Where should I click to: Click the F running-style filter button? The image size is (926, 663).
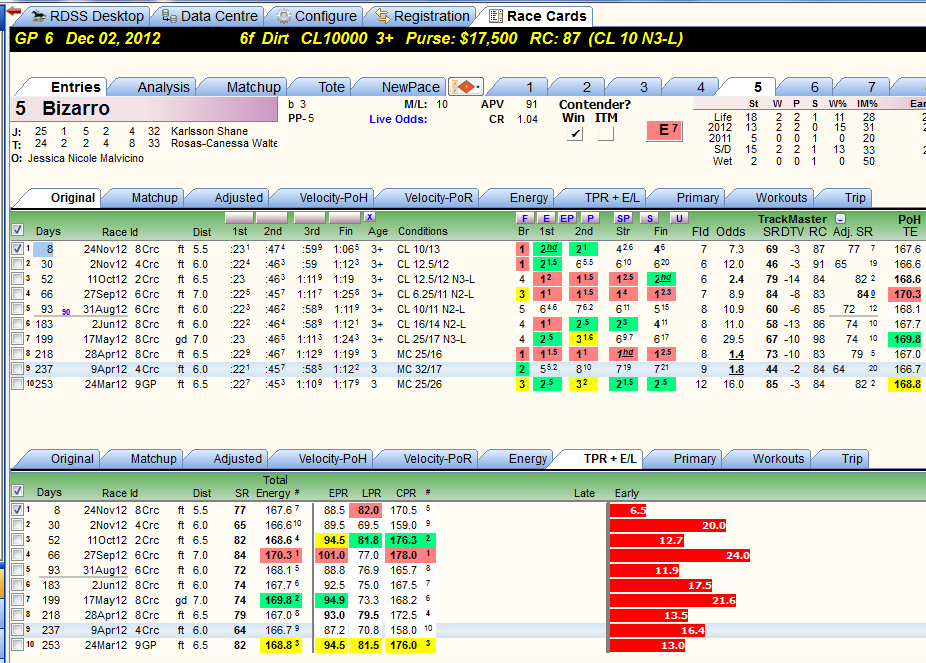(x=524, y=218)
